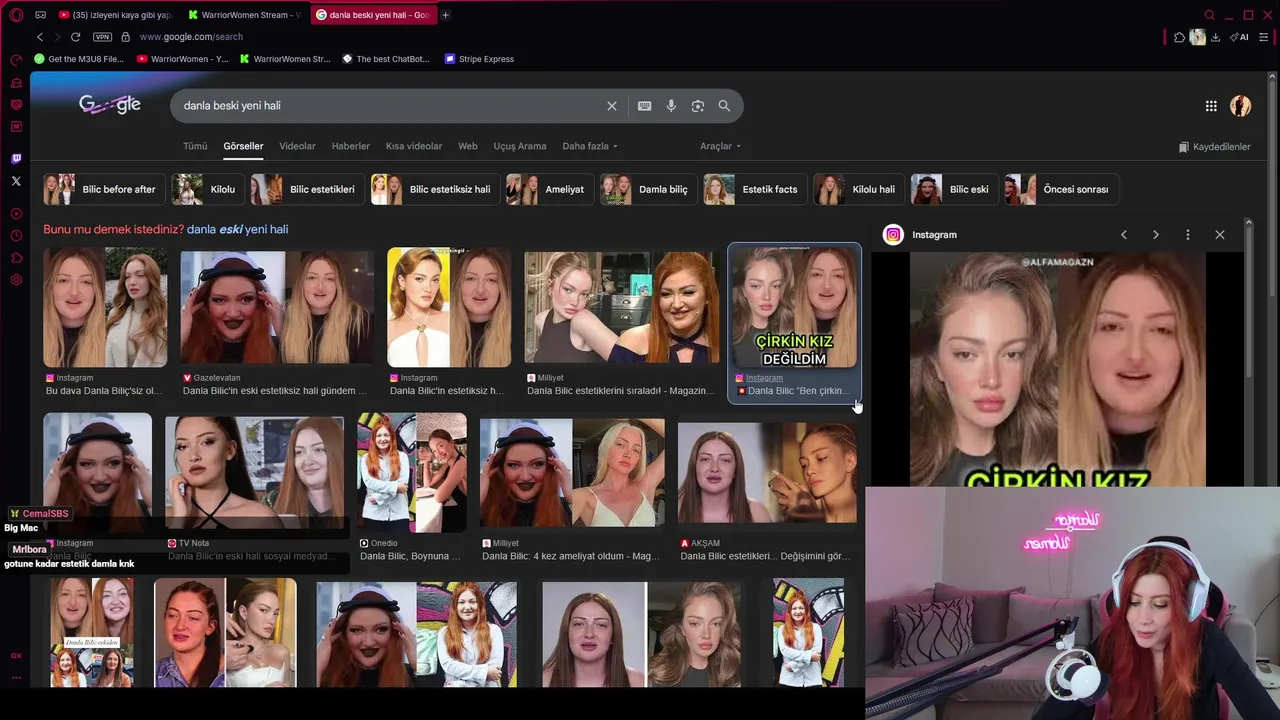Open the Kısa videolar results tab
Viewport: 1280px width, 720px height.
(414, 146)
